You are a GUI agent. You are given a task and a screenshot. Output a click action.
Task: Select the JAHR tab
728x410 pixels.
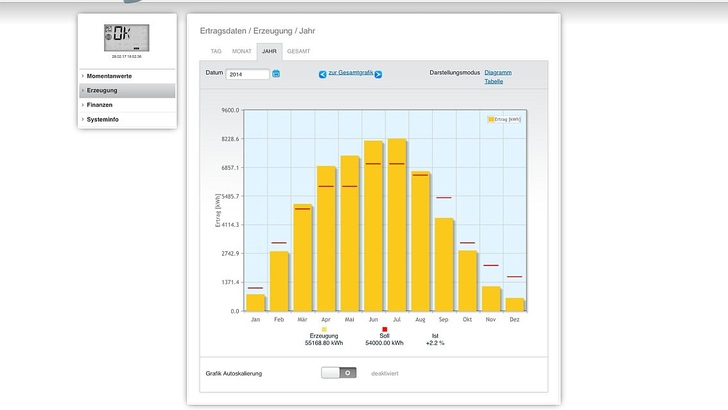(x=269, y=50)
